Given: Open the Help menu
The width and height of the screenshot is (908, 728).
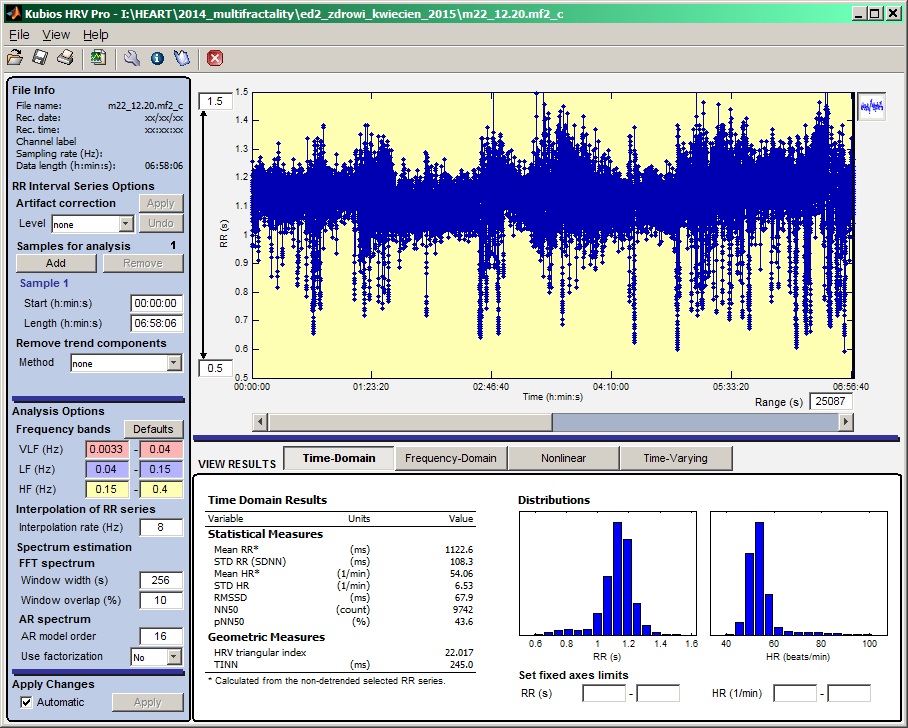Looking at the screenshot, I should pyautogui.click(x=96, y=35).
